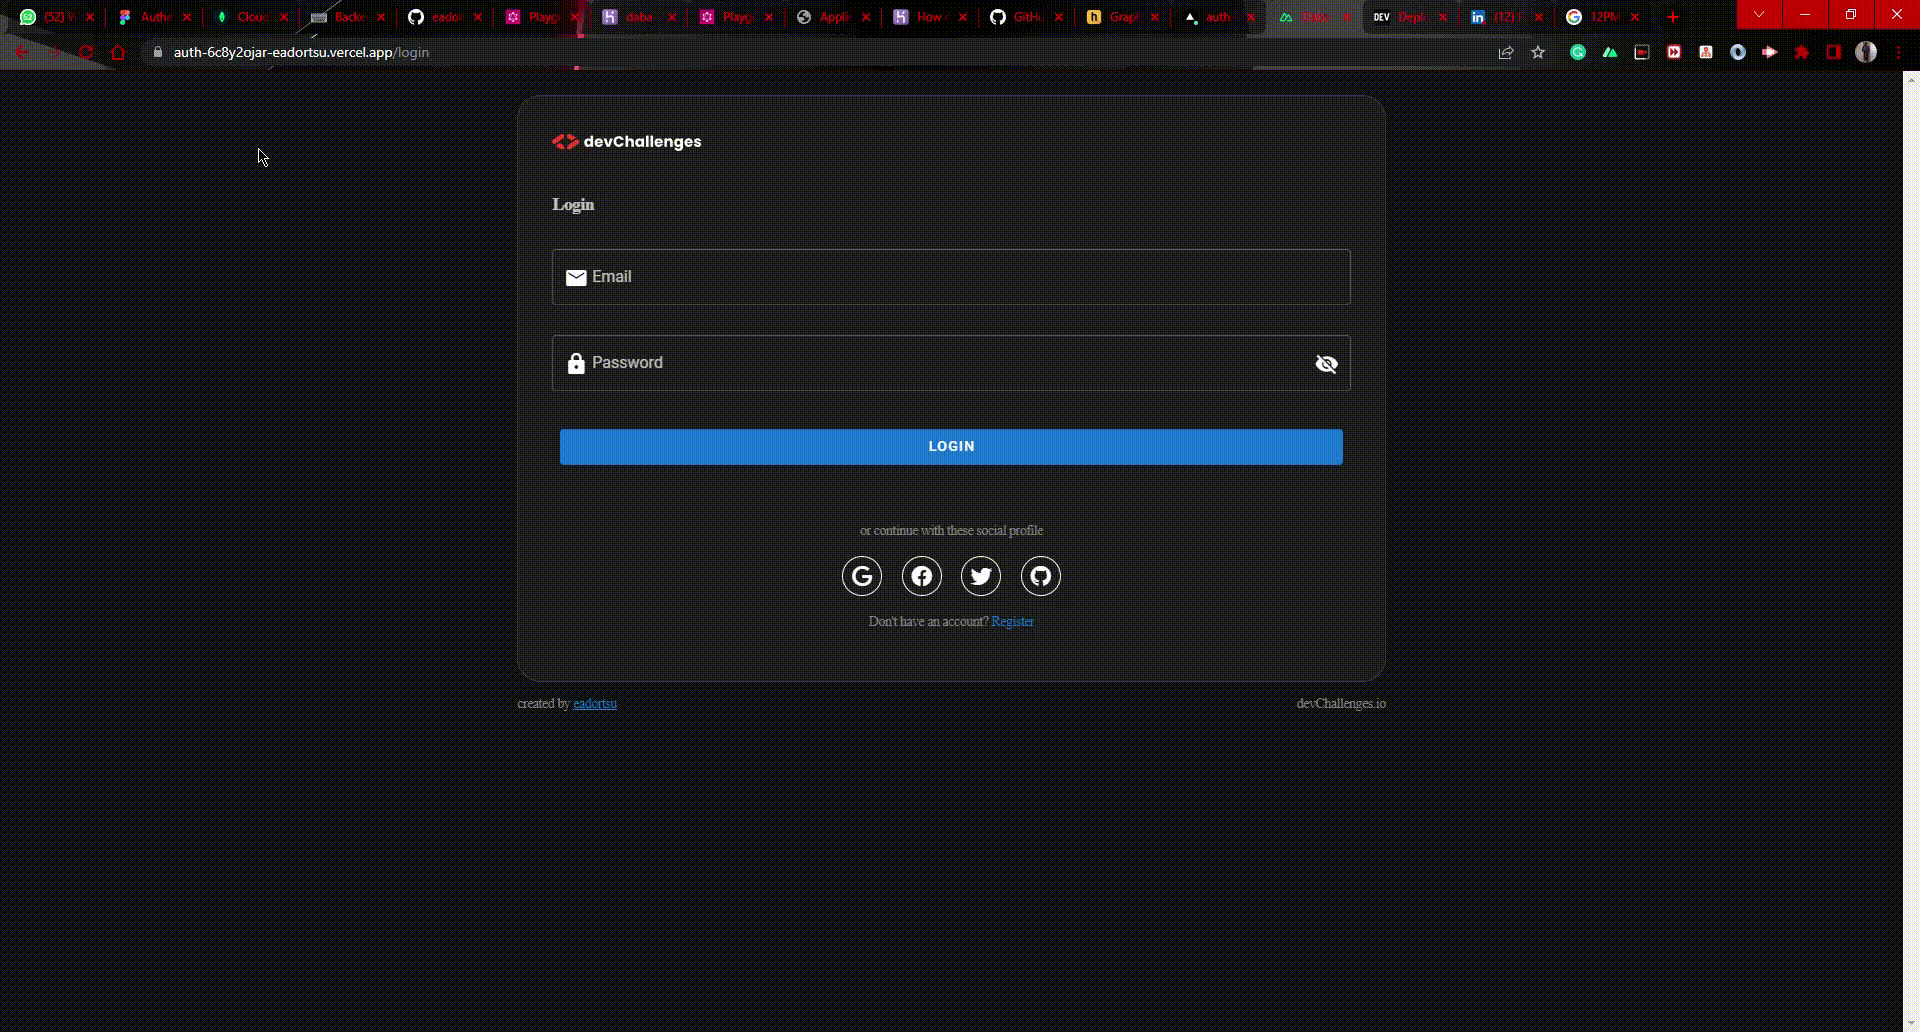Open the eadortsu creator link
Image resolution: width=1920 pixels, height=1032 pixels.
[595, 704]
